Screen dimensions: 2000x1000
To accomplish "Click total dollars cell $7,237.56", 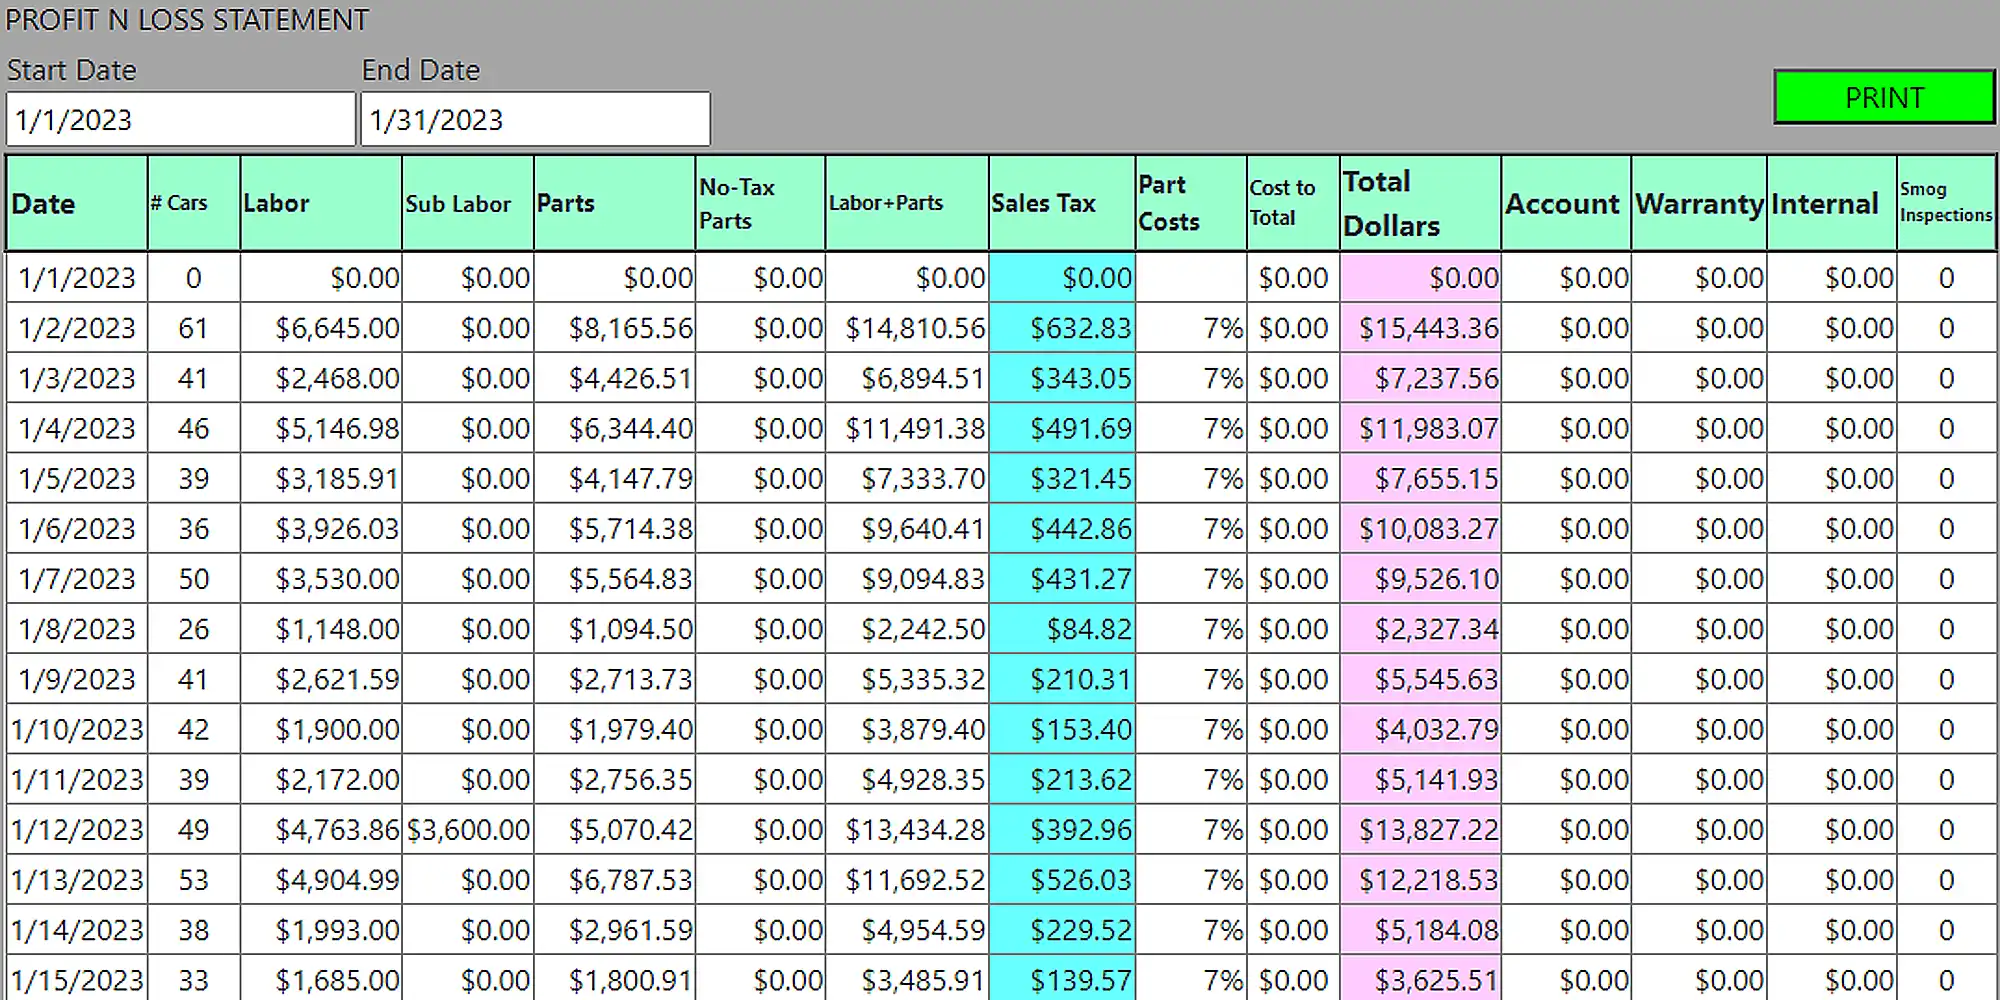I will click(1421, 378).
